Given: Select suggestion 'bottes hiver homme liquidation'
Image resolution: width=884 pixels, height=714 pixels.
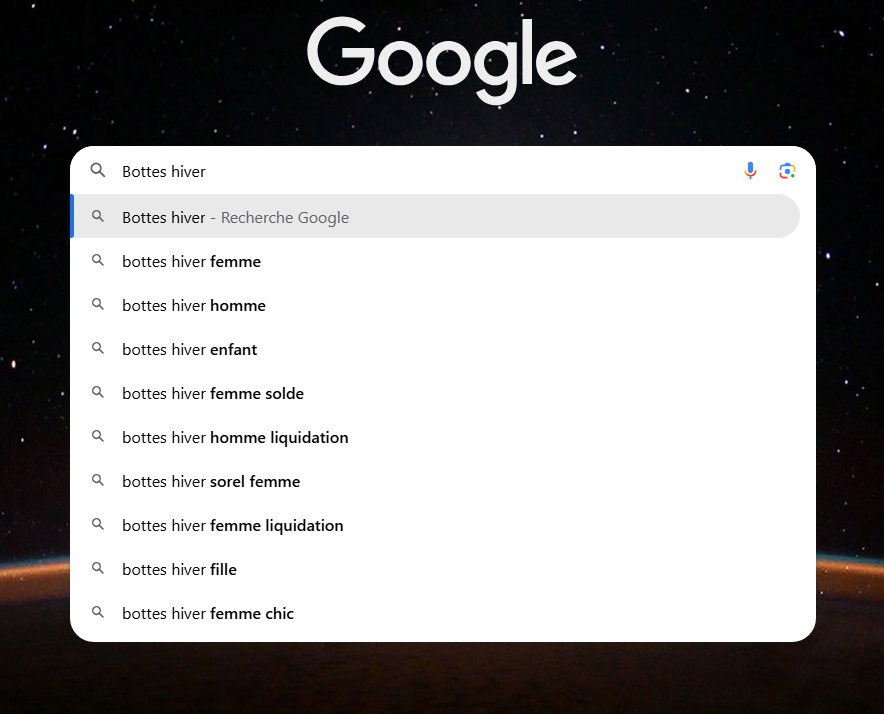Looking at the screenshot, I should point(435,437).
